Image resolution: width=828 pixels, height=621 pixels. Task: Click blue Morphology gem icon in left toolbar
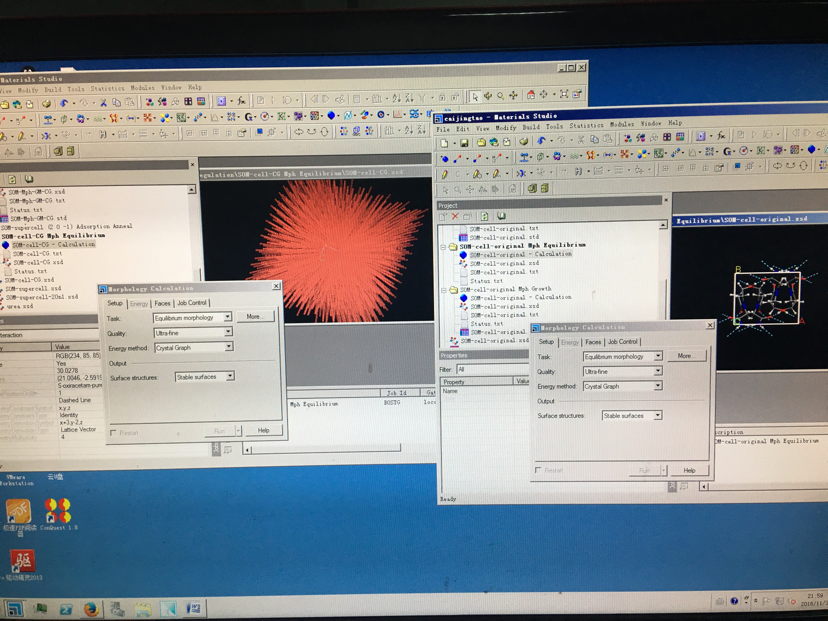coord(331,116)
